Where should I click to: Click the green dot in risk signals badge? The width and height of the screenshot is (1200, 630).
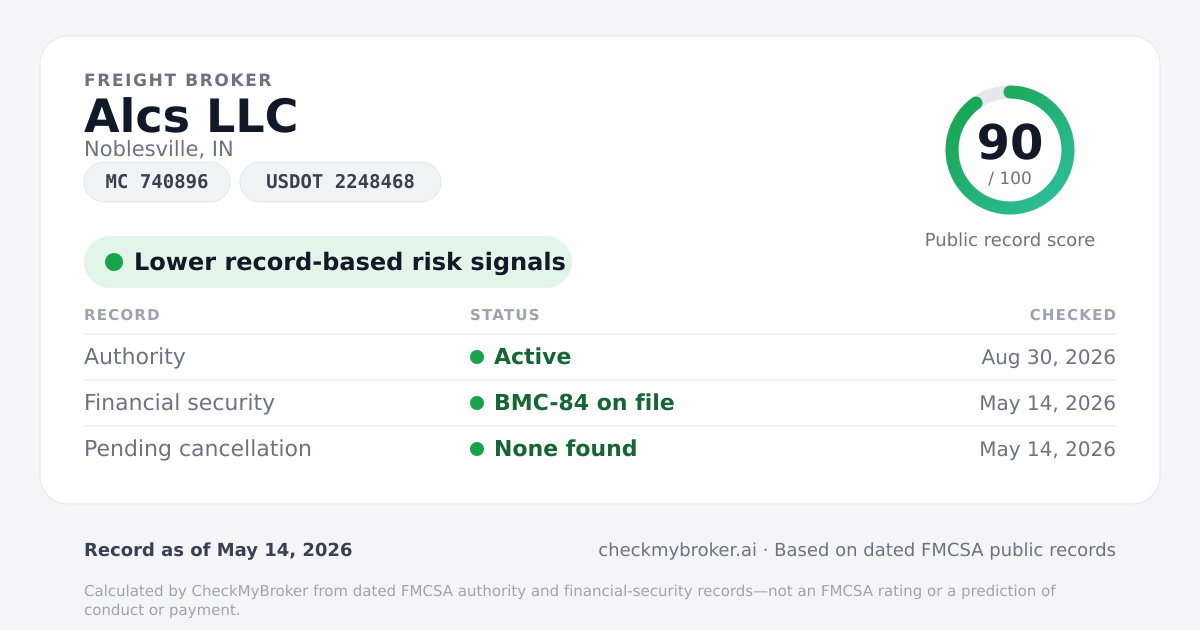click(x=114, y=262)
